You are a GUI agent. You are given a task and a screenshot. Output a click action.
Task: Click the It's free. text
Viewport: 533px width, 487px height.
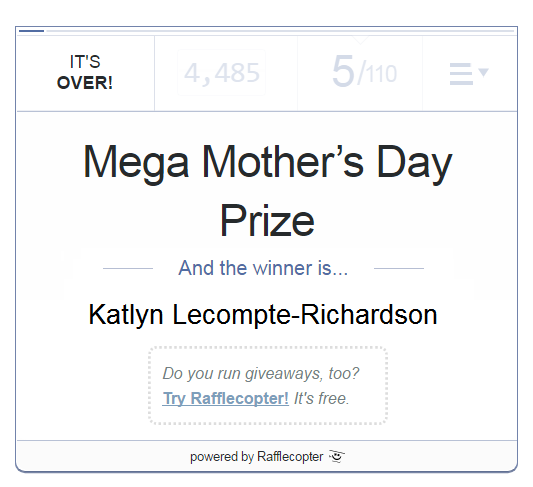322,398
